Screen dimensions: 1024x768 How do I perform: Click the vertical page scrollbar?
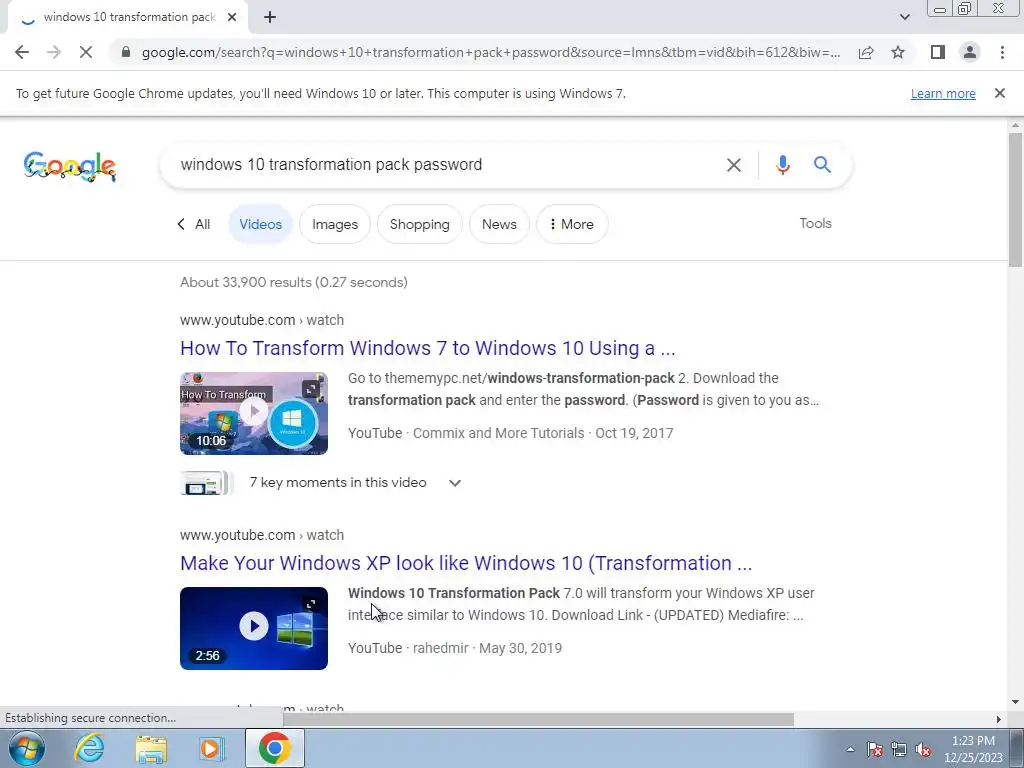1015,199
